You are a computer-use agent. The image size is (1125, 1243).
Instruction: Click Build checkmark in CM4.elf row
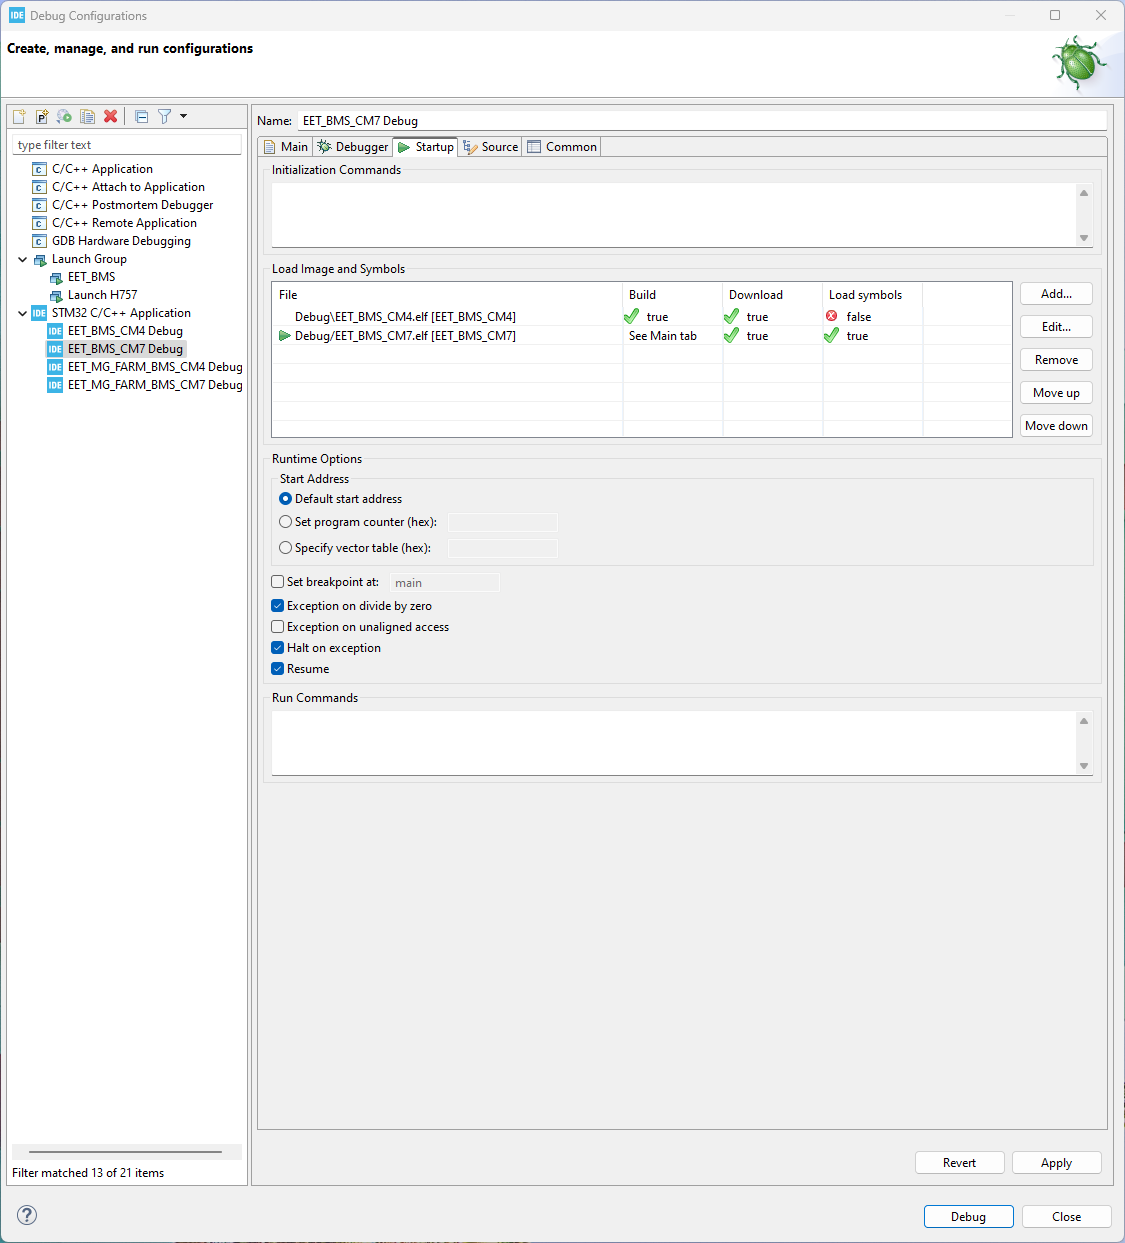point(632,316)
